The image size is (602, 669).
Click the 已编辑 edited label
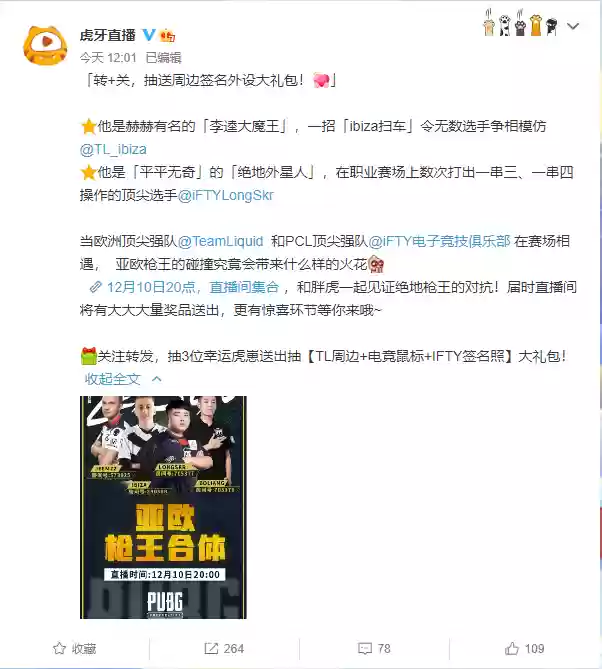pyautogui.click(x=163, y=58)
